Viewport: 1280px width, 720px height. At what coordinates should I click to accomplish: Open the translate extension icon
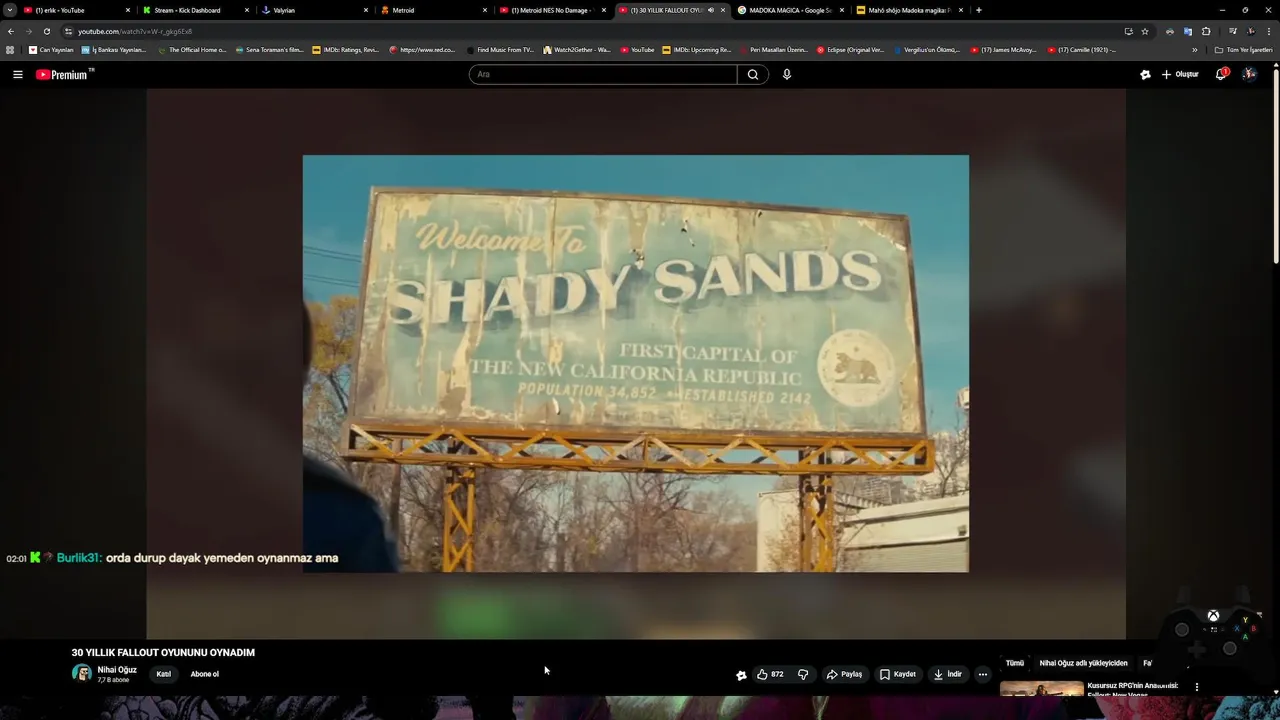(x=1188, y=31)
